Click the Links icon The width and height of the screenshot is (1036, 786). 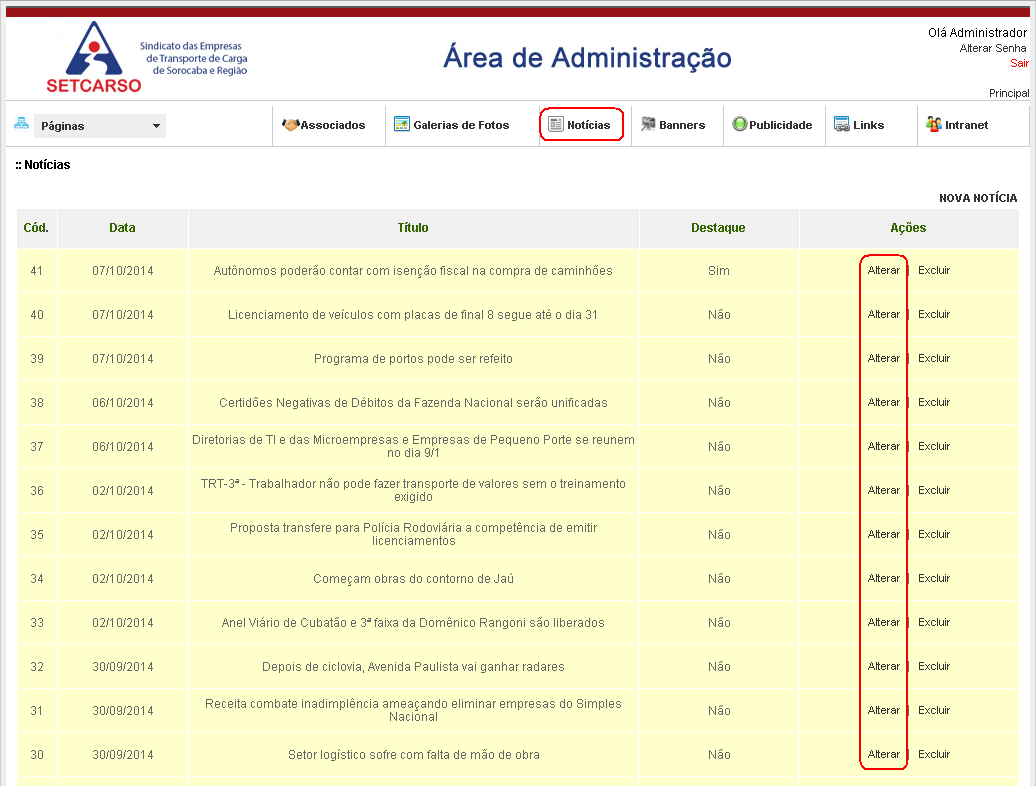pos(842,124)
